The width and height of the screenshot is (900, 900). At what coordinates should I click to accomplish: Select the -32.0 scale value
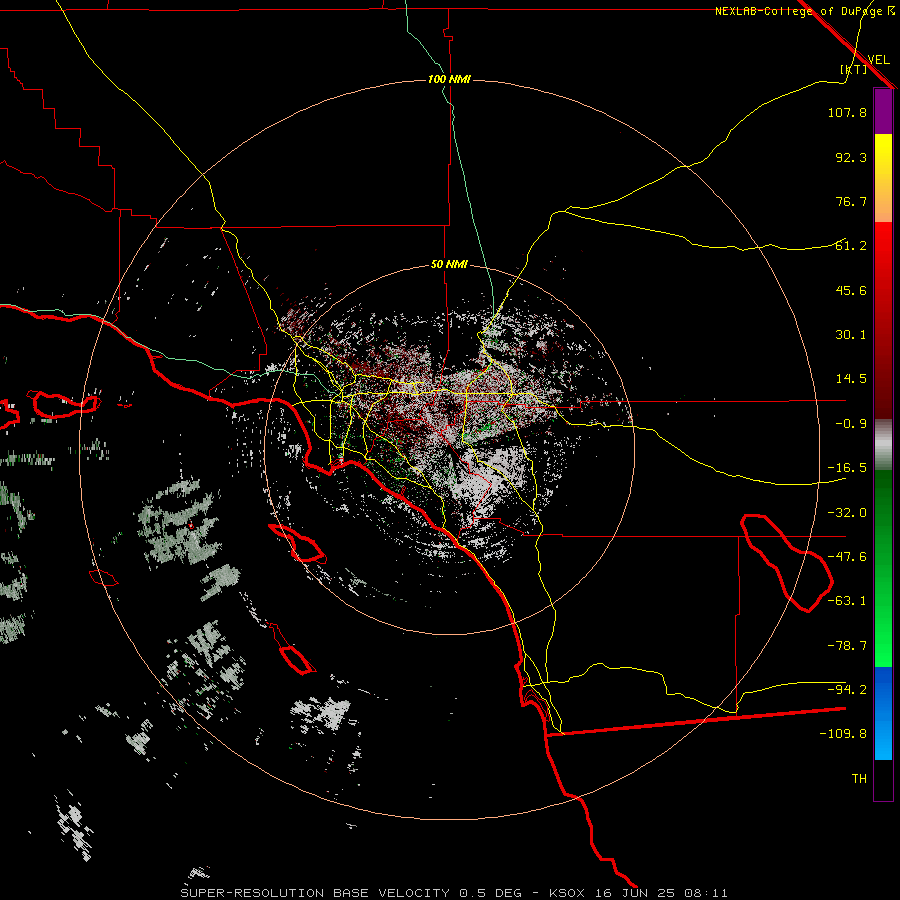tap(847, 513)
